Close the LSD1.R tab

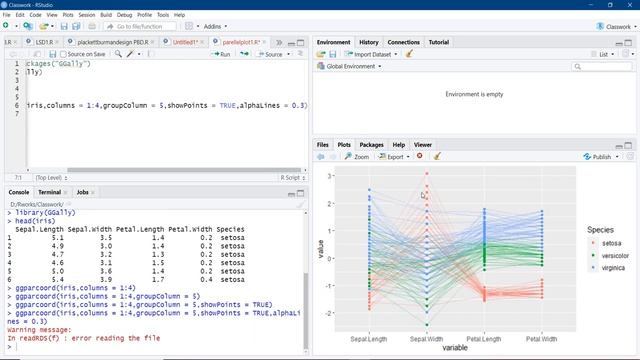[x=57, y=42]
